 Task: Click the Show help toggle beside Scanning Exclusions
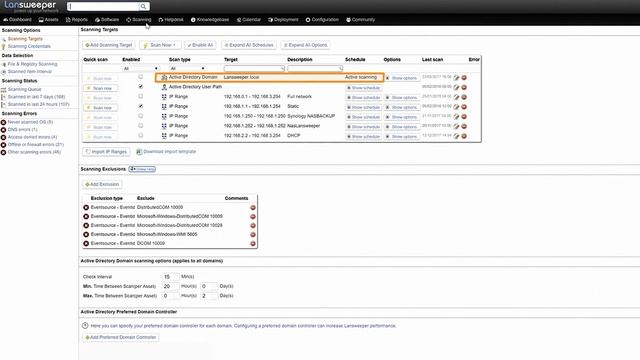pos(142,169)
